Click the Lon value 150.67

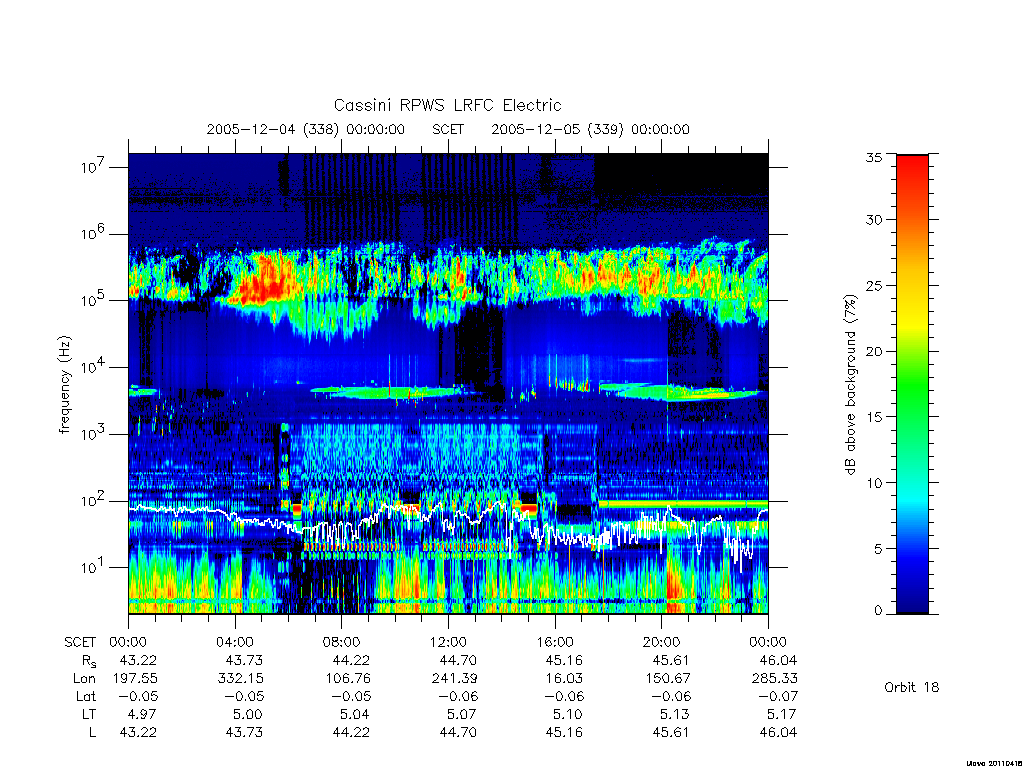click(x=667, y=679)
